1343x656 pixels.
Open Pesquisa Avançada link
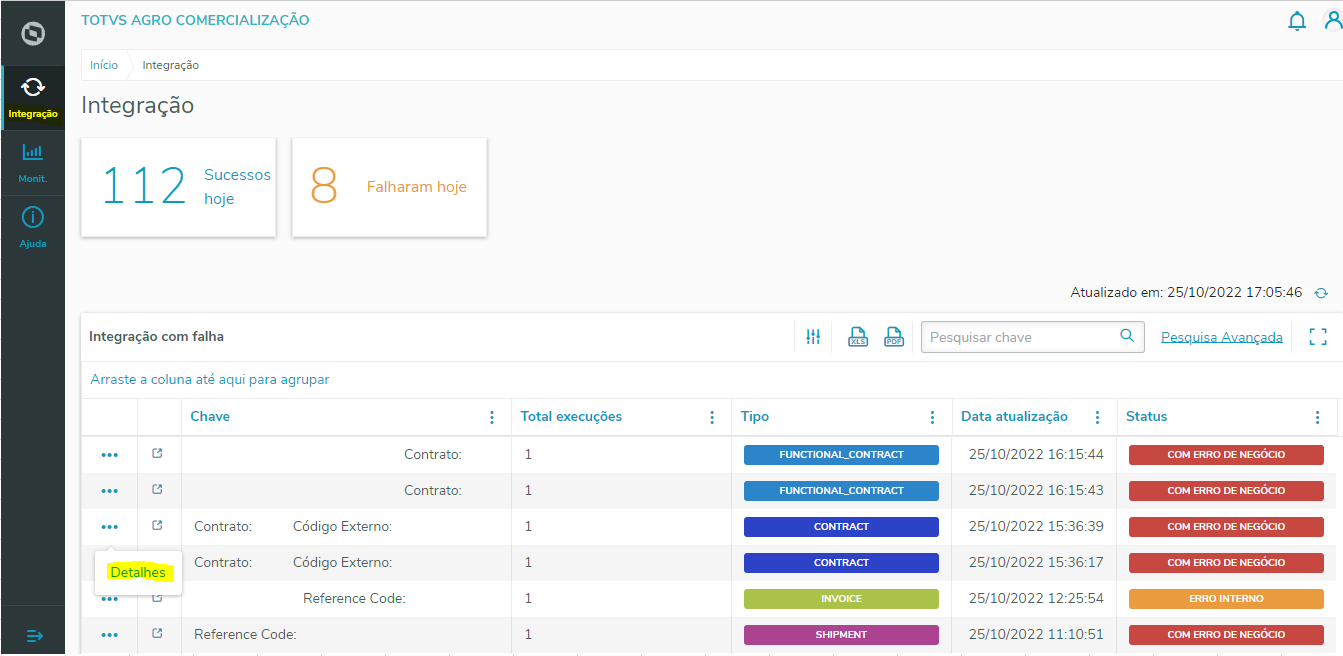pyautogui.click(x=1222, y=337)
